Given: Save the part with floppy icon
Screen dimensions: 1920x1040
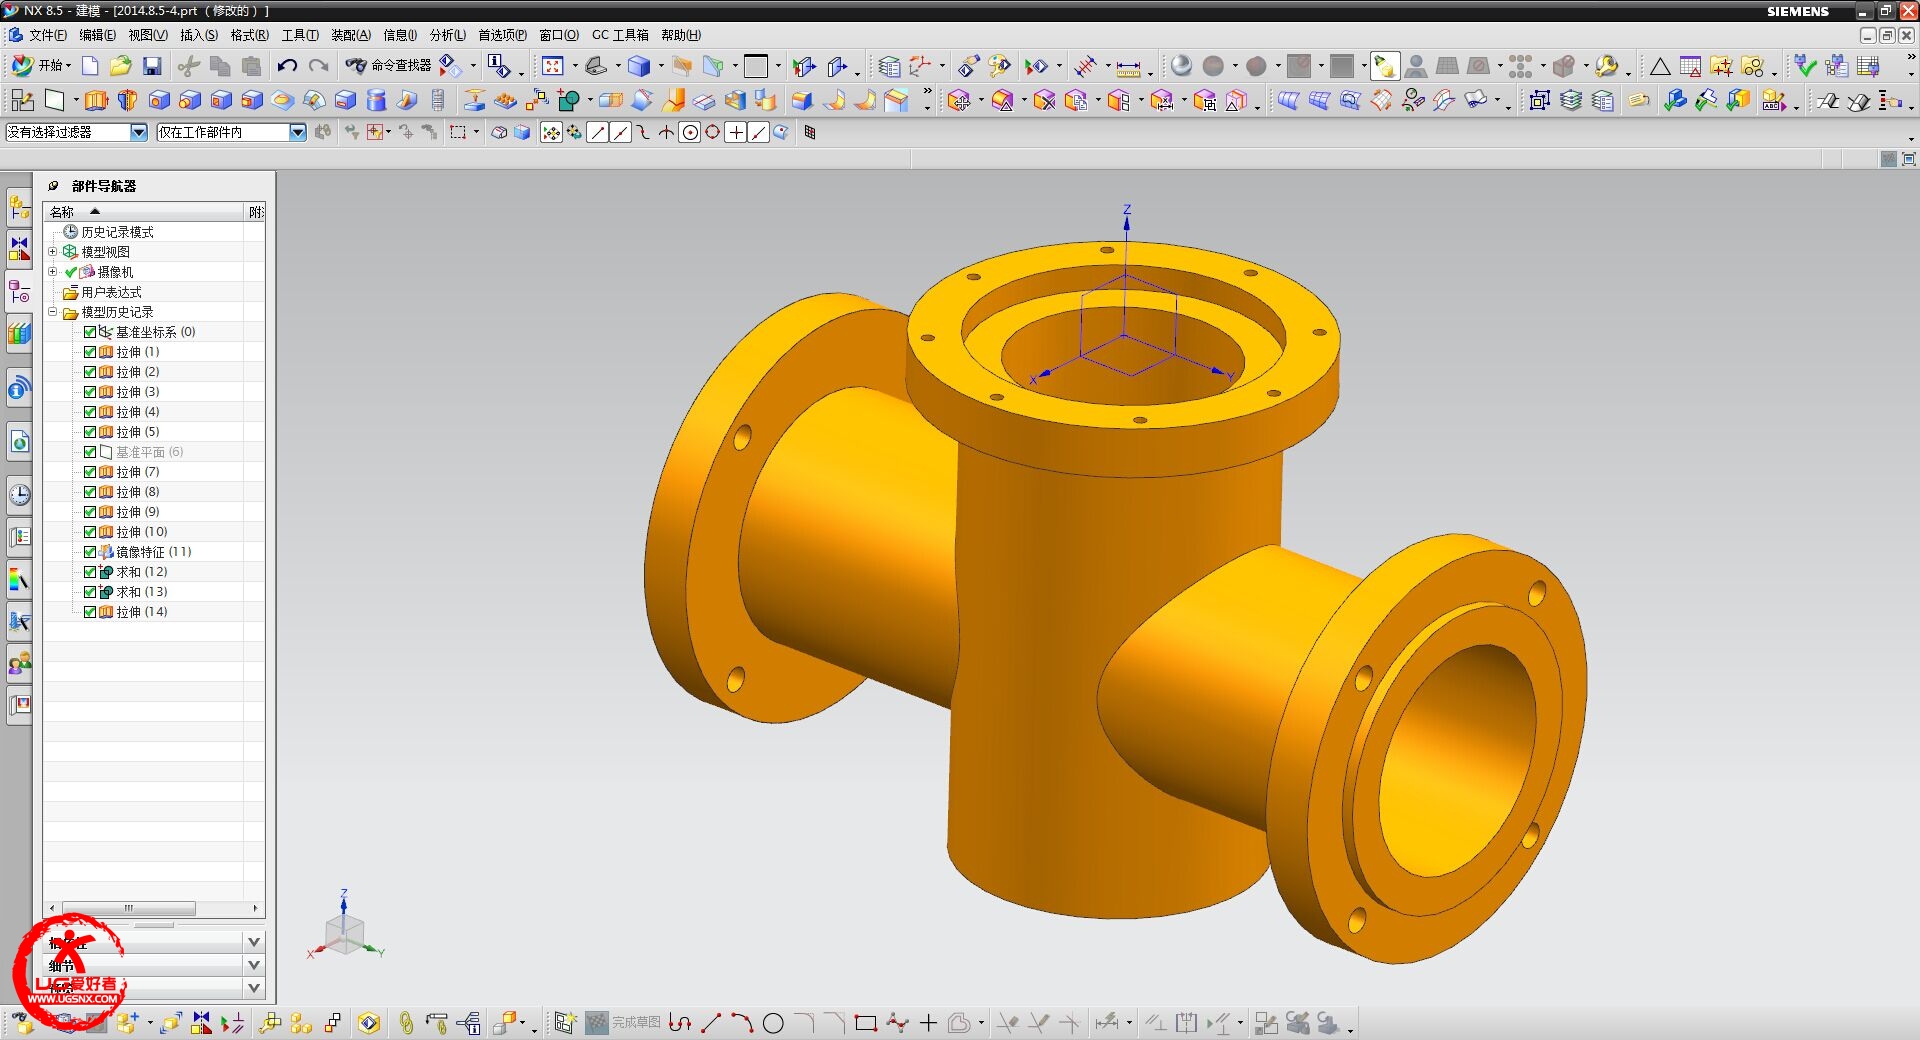Looking at the screenshot, I should (x=152, y=66).
